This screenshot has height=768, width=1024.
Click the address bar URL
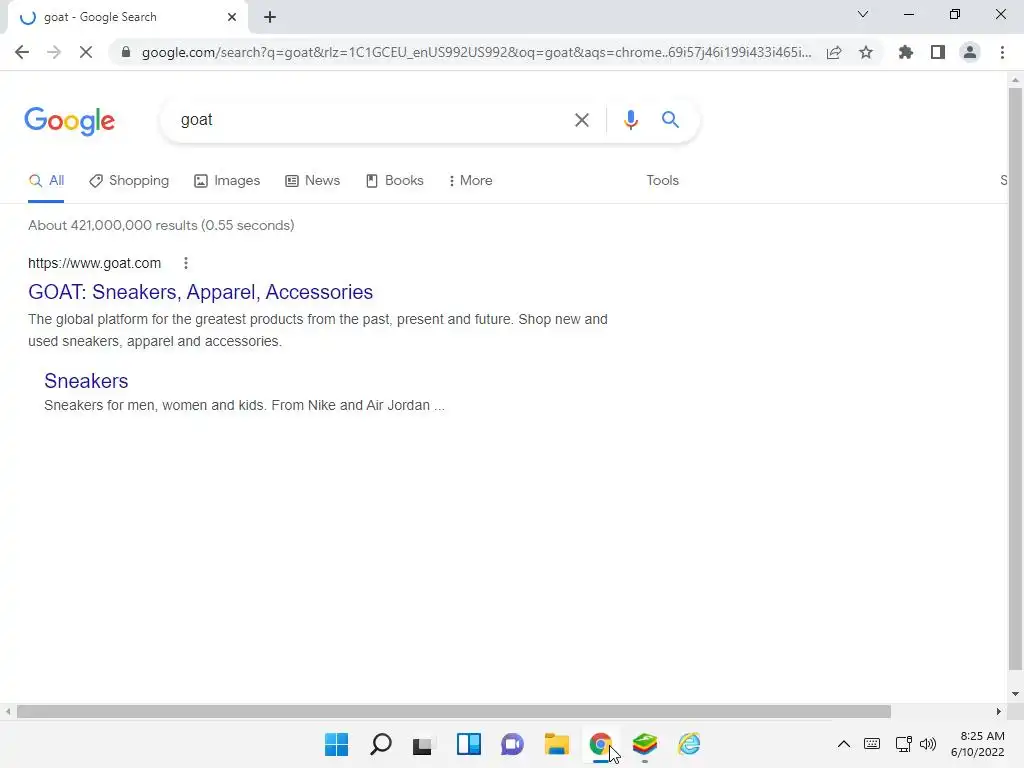[477, 52]
